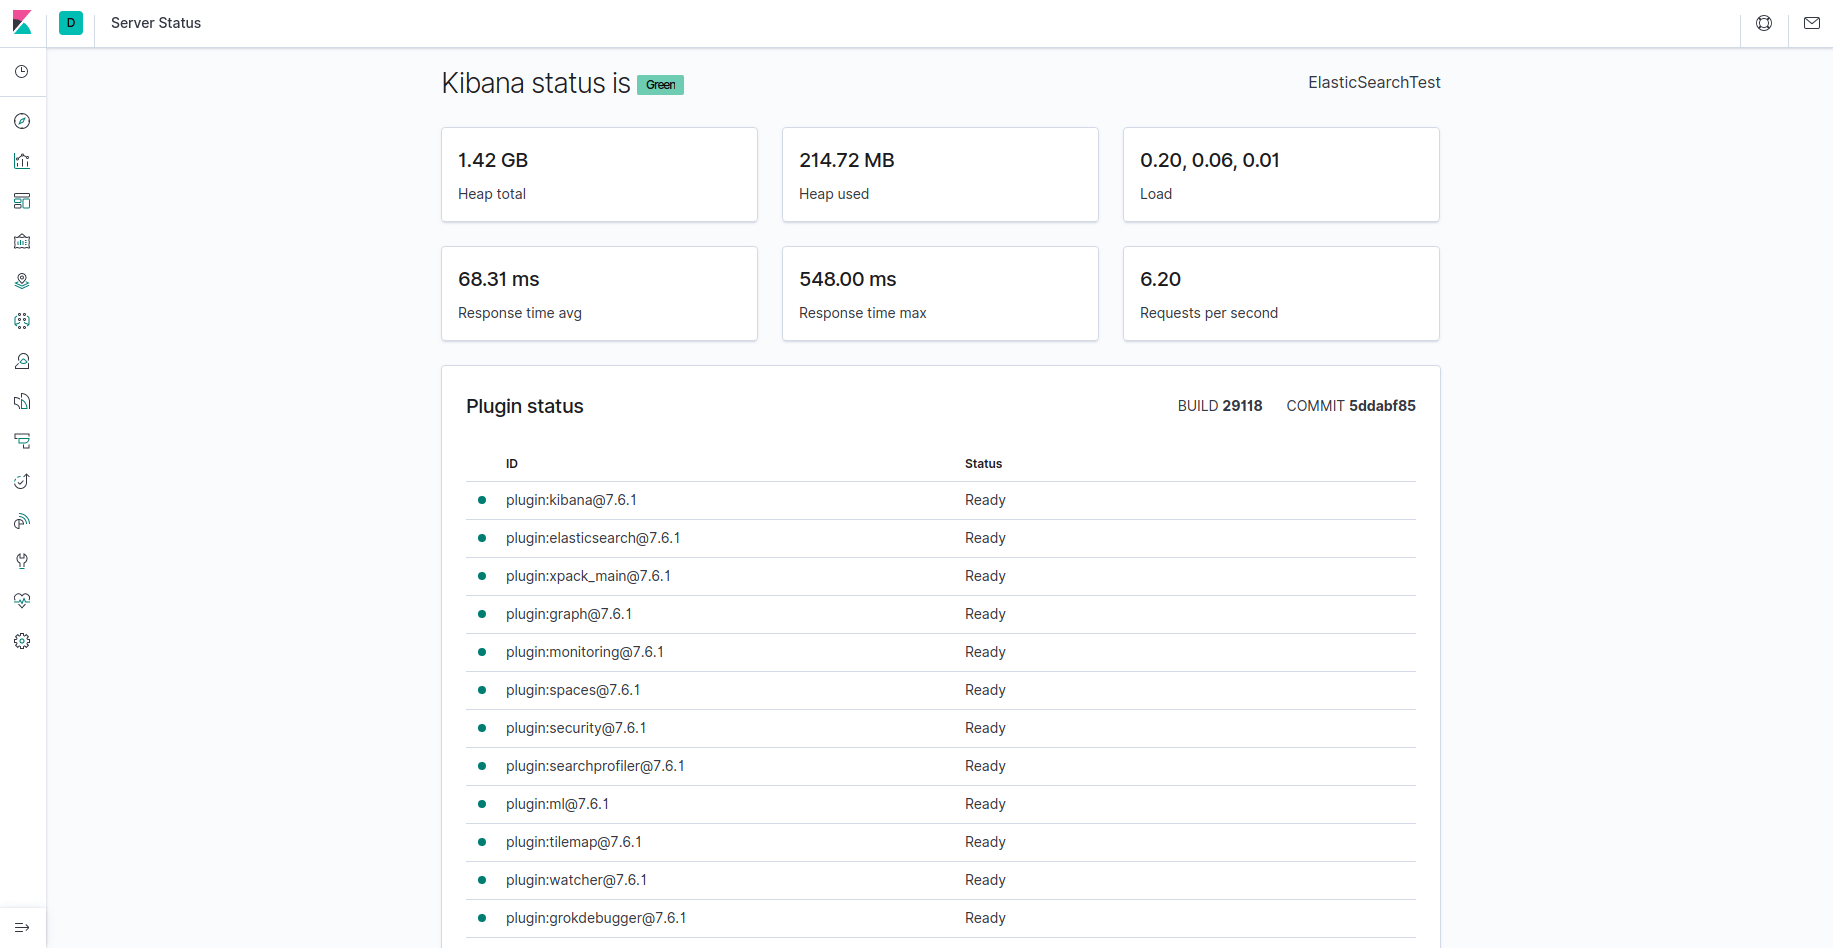Expand the side navigation menu
The image size is (1833, 948).
coord(22,927)
